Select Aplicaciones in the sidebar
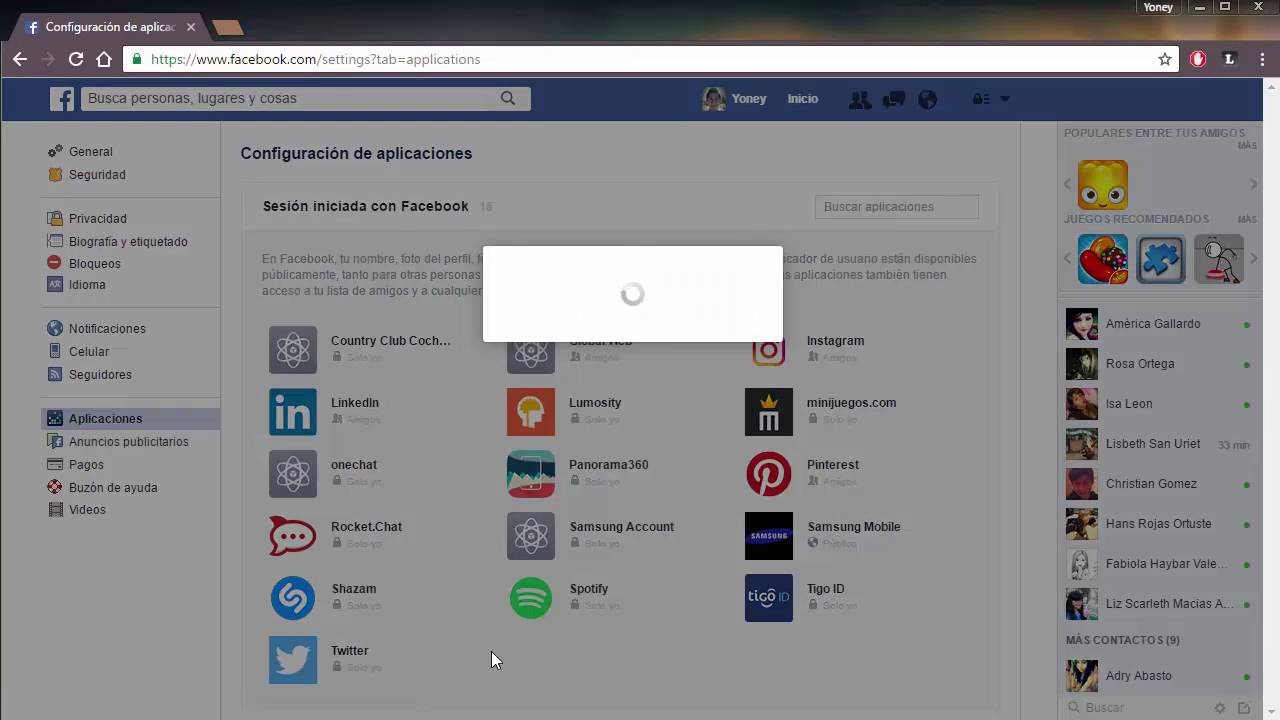Image resolution: width=1280 pixels, height=720 pixels. (131, 419)
